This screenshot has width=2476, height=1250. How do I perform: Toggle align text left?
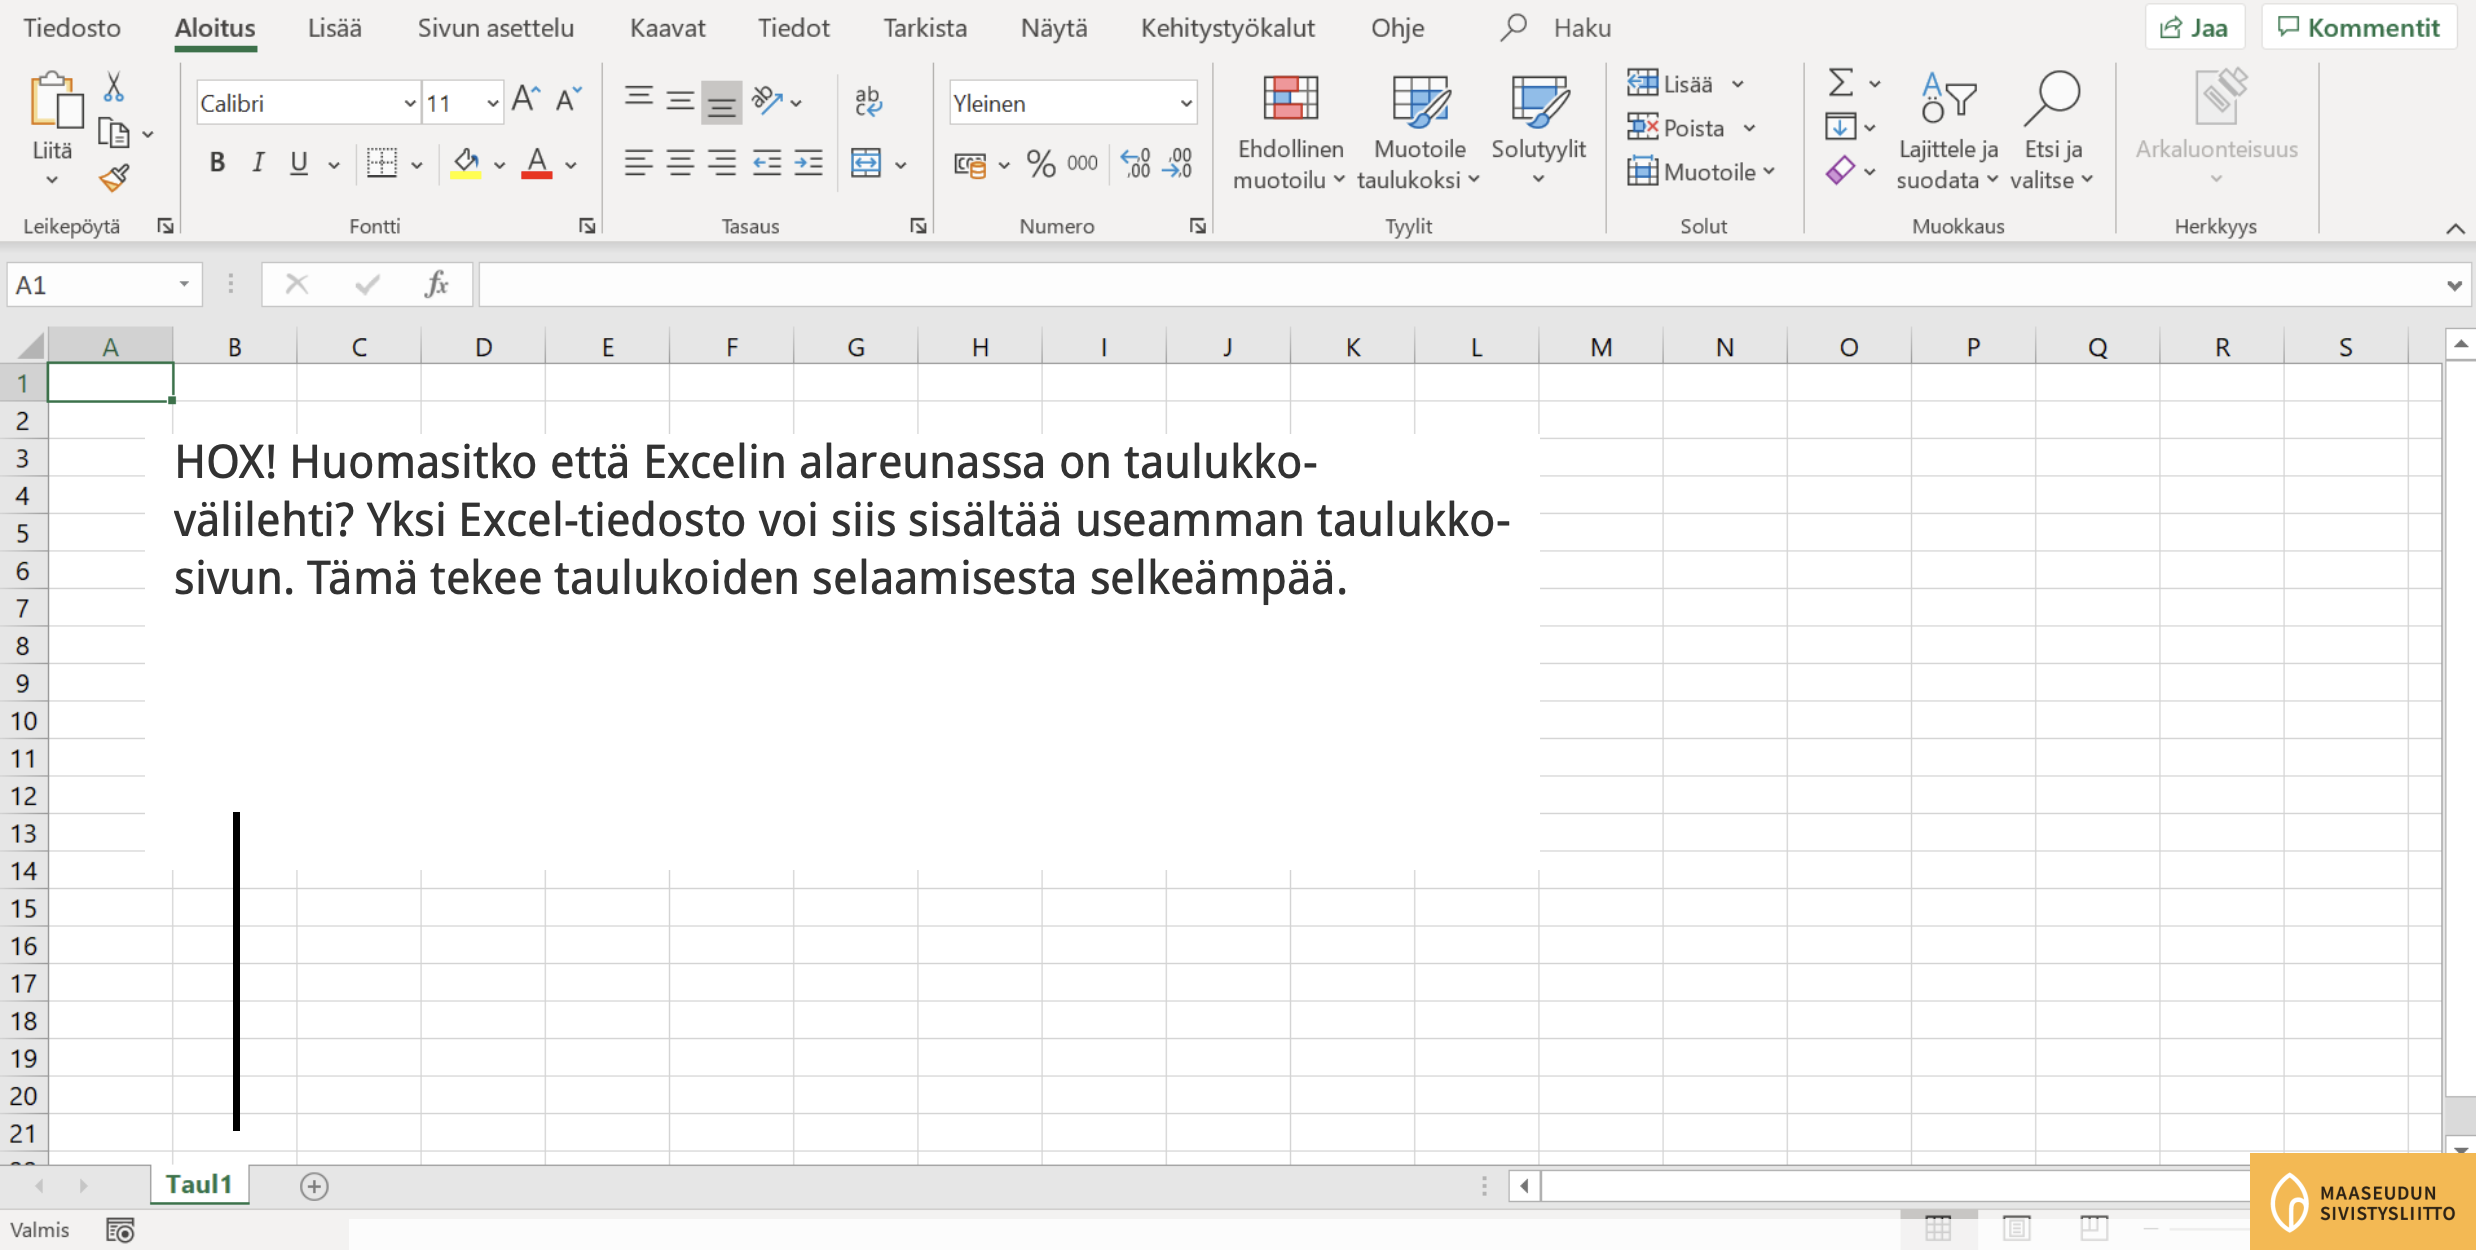pos(638,163)
